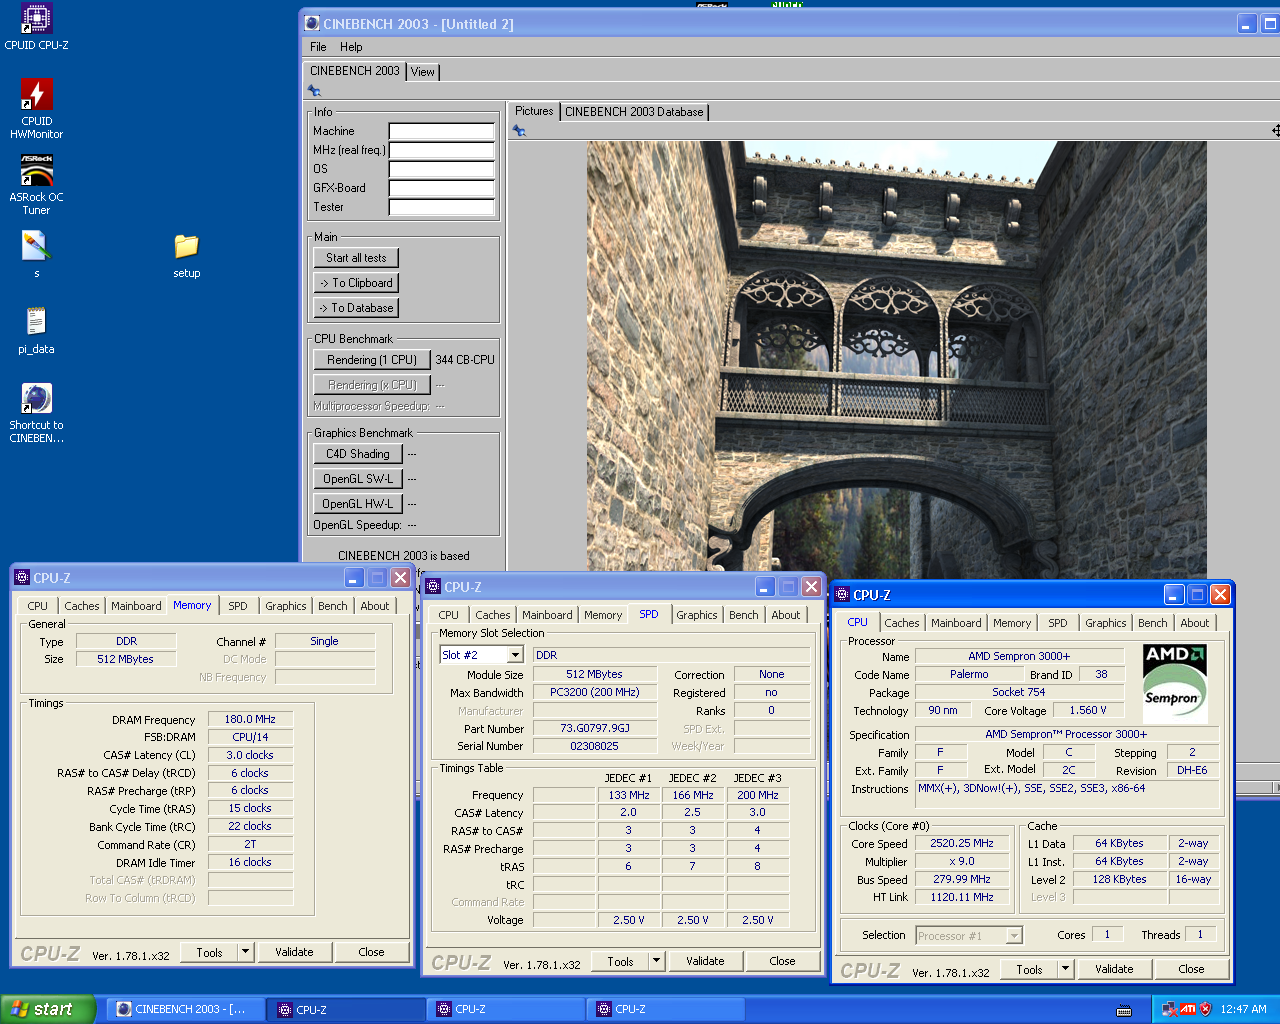Click Validate in CPU-Z Memory window
The image size is (1280, 1024).
coord(294,952)
